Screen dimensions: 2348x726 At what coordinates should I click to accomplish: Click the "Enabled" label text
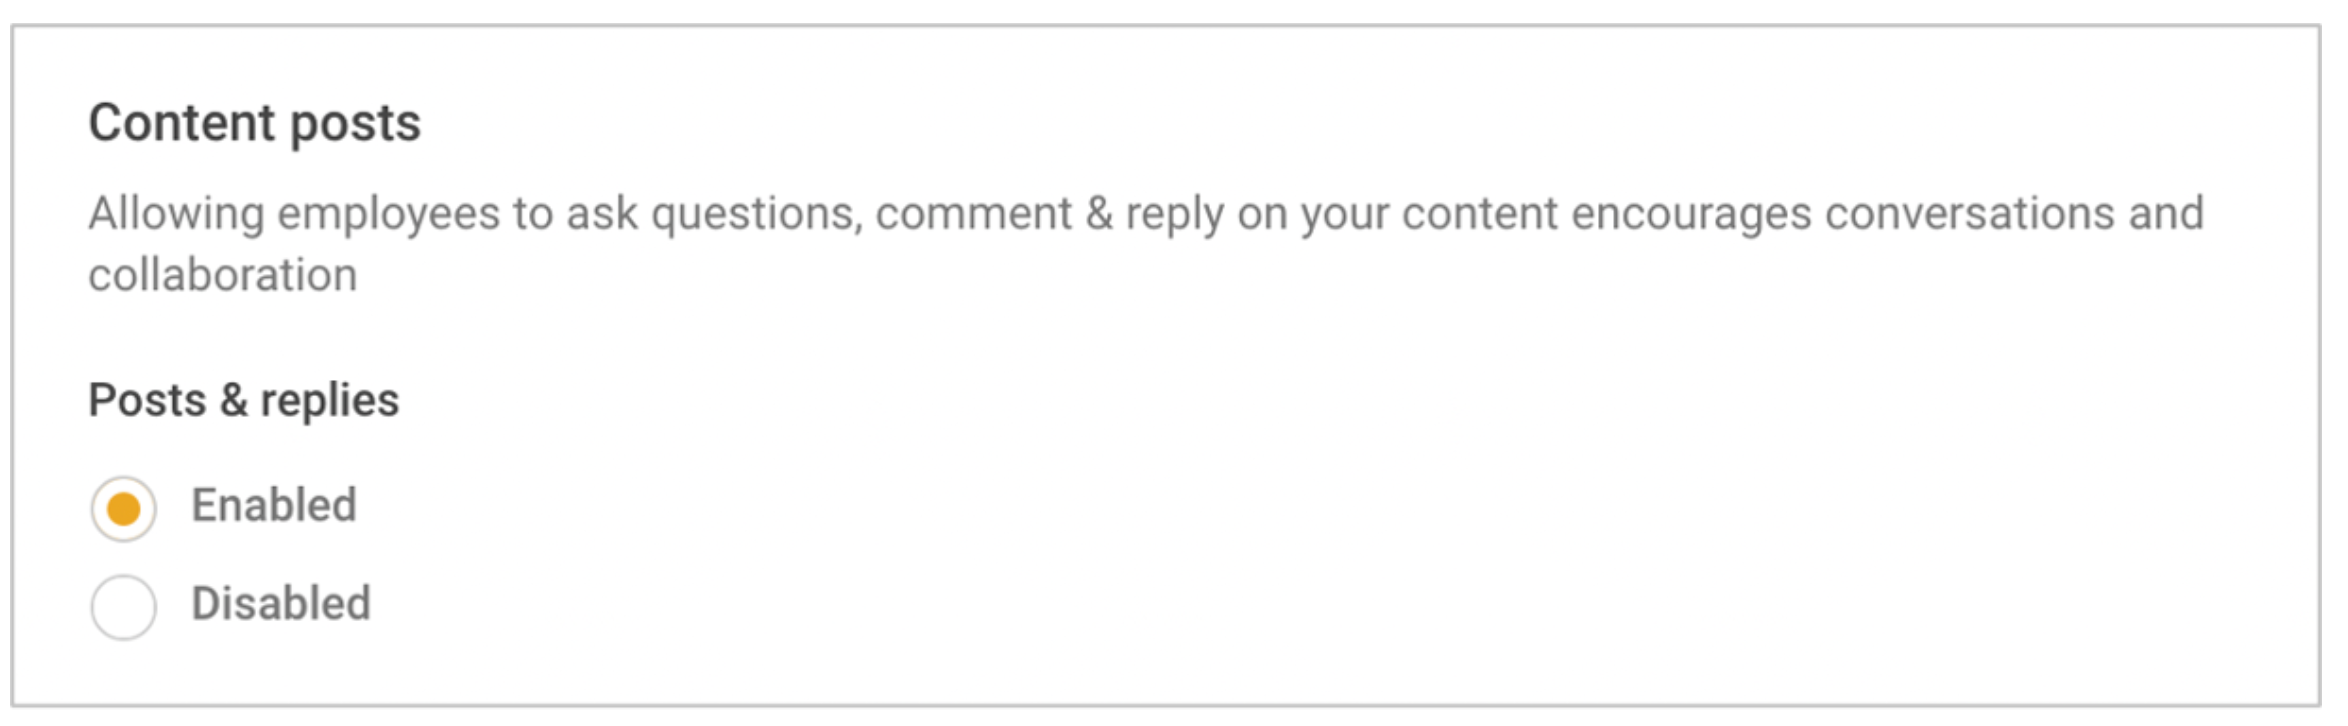click(273, 505)
